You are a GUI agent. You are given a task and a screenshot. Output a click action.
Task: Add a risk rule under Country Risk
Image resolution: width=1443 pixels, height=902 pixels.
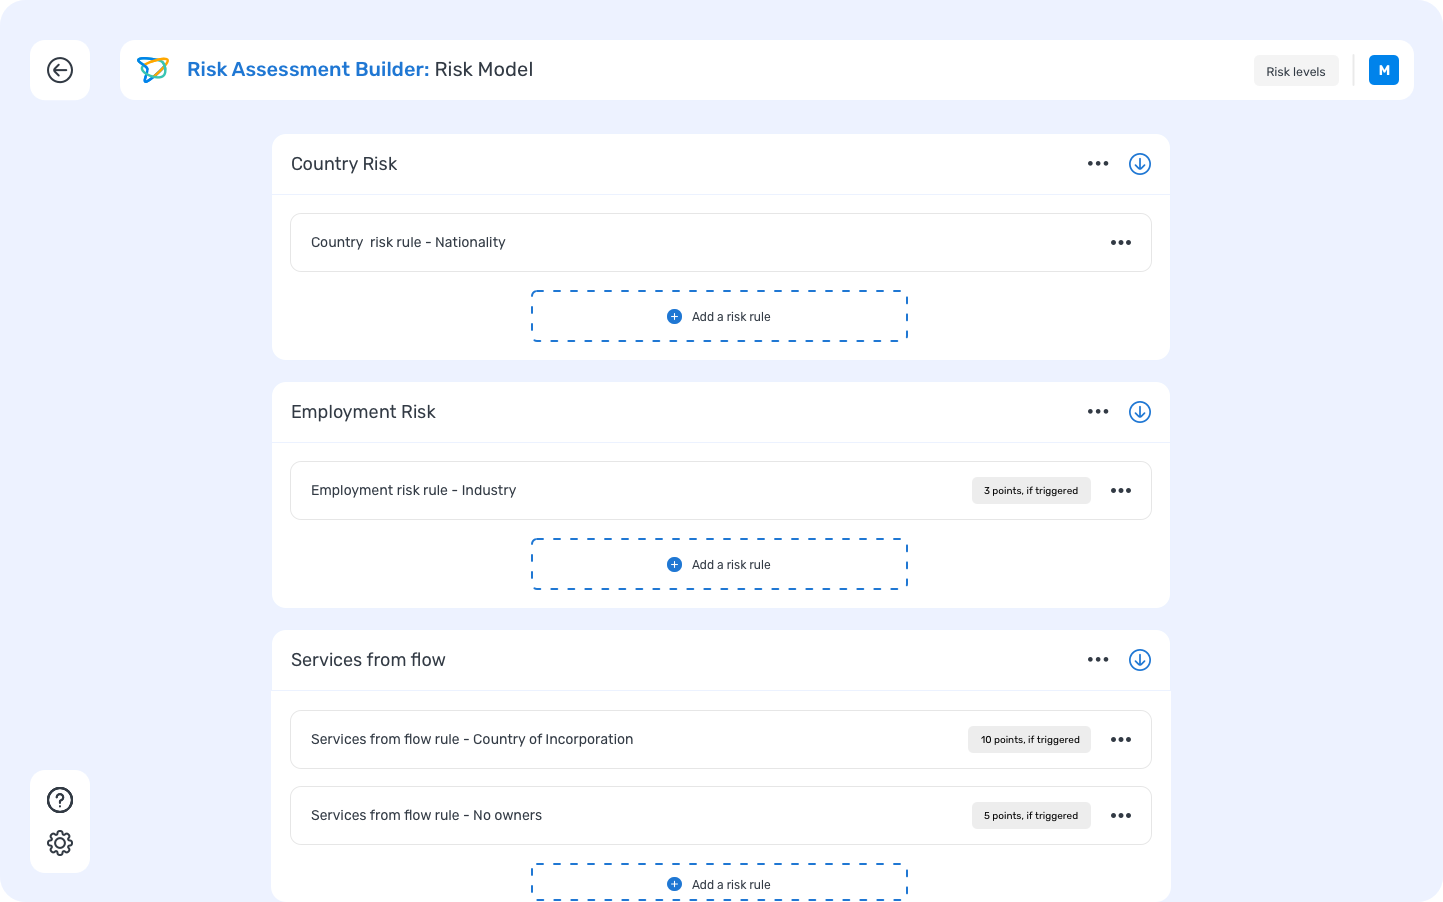point(719,317)
